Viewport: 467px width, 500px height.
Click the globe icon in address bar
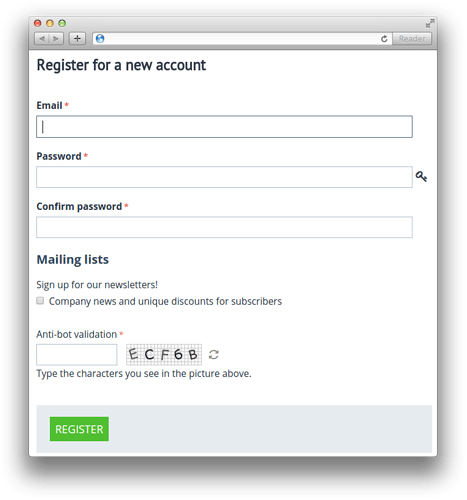[100, 39]
